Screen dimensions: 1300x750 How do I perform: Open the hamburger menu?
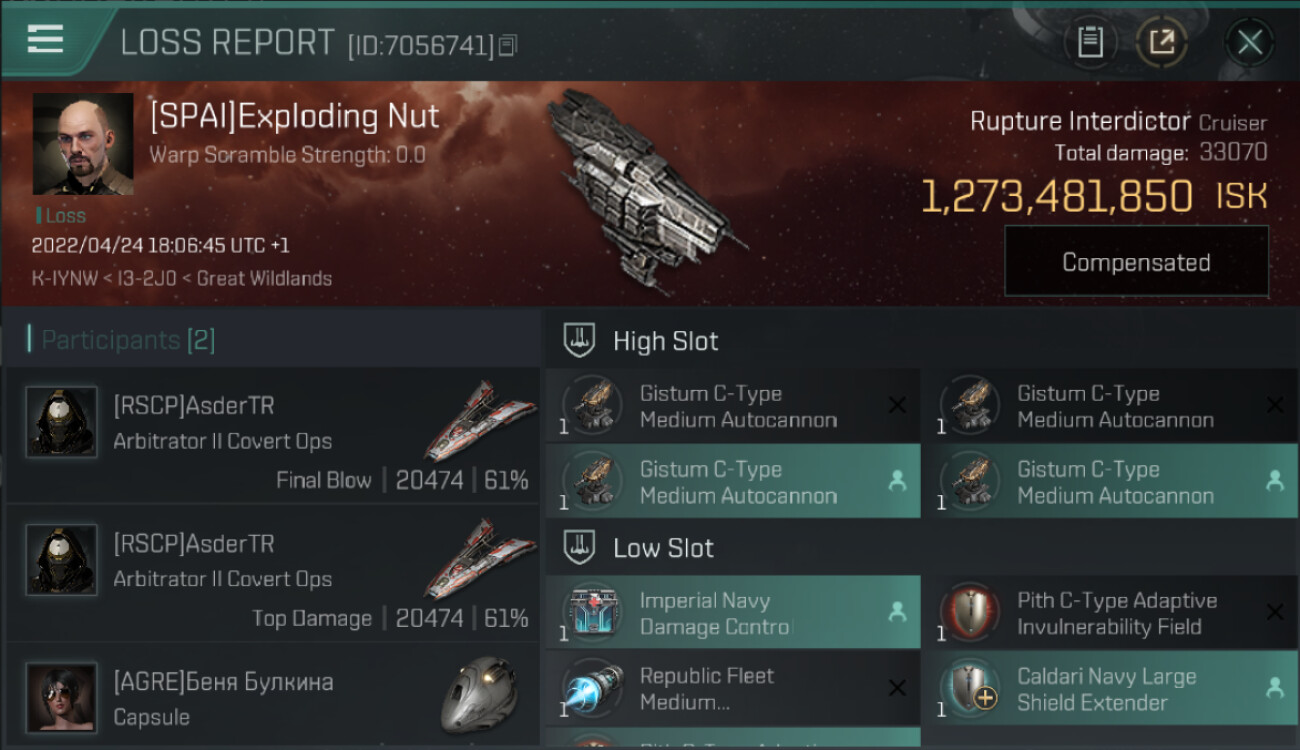(x=46, y=39)
